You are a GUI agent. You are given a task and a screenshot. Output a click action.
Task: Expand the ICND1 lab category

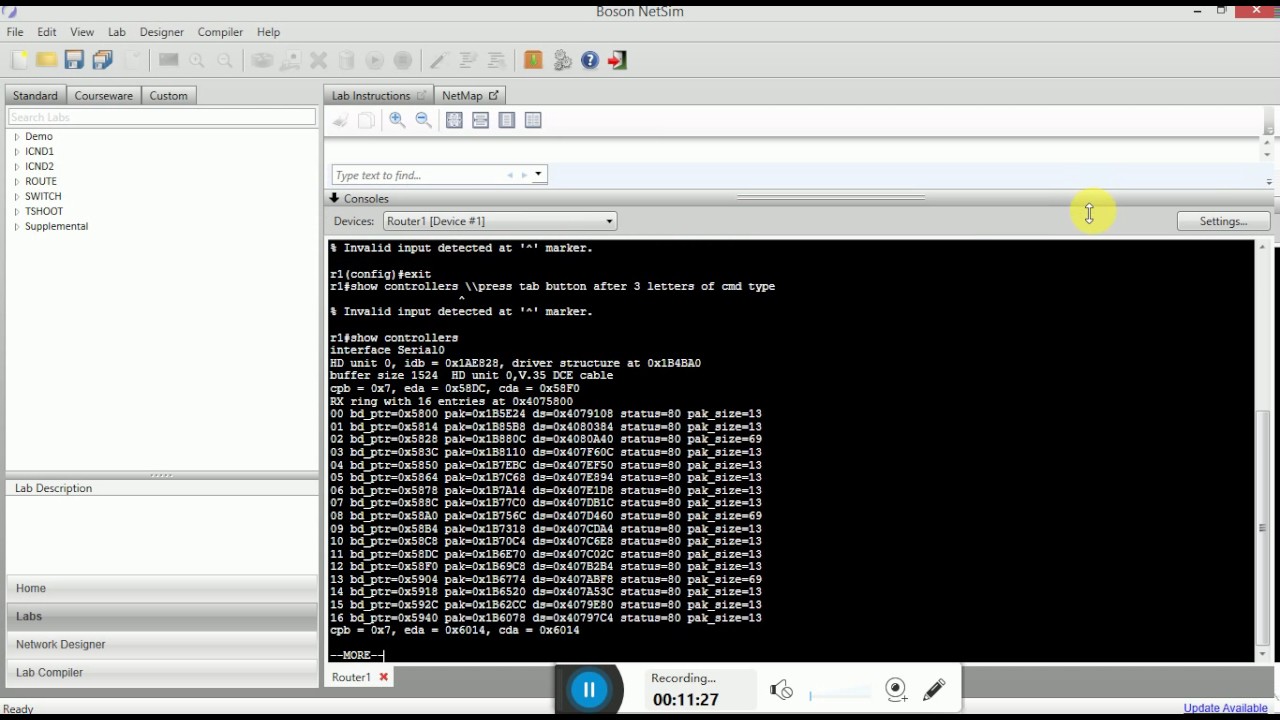point(16,151)
